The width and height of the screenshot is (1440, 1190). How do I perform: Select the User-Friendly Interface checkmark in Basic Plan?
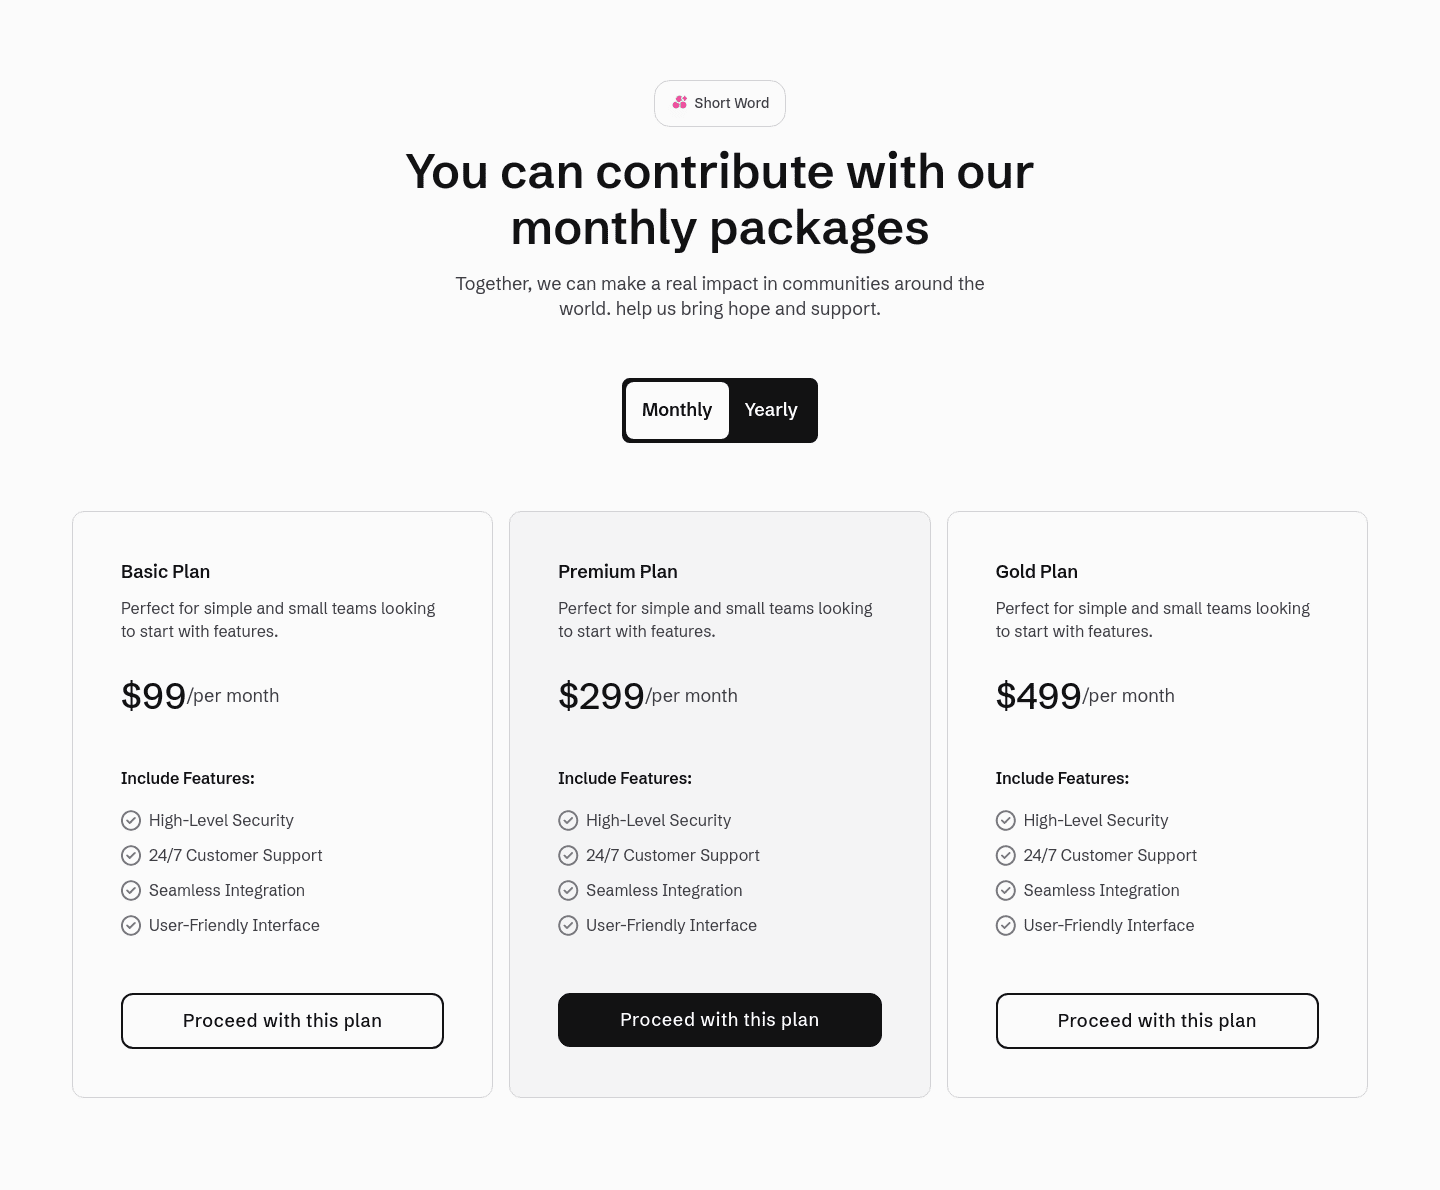(131, 925)
